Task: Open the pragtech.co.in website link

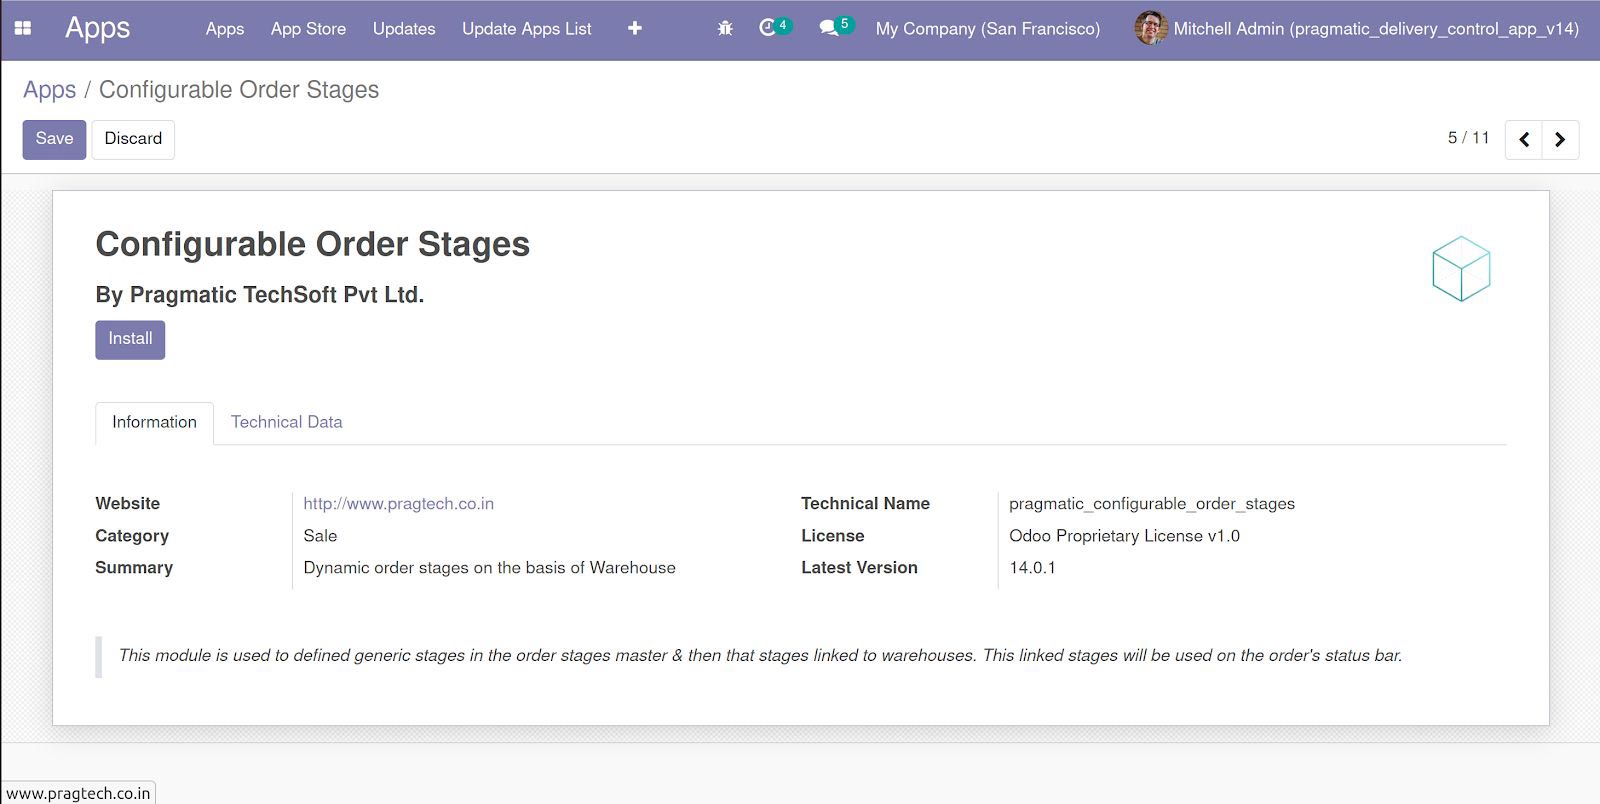Action: click(399, 504)
